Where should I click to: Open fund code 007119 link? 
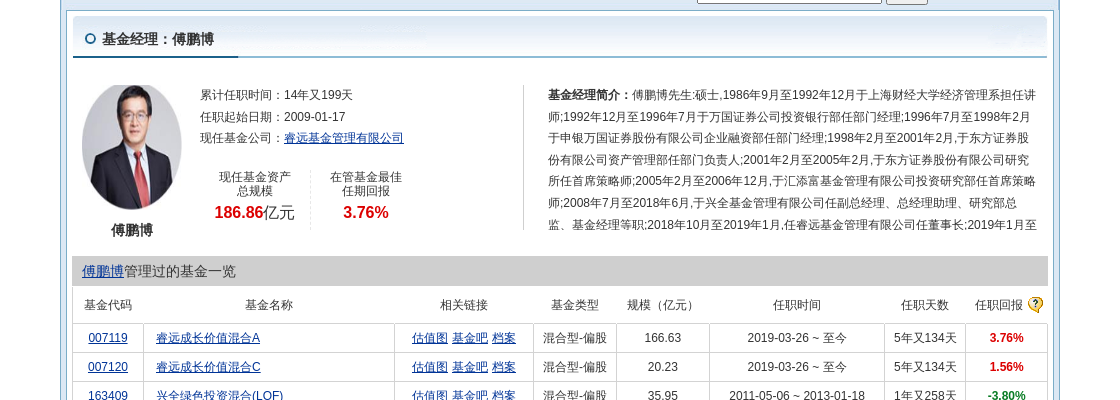coord(108,338)
